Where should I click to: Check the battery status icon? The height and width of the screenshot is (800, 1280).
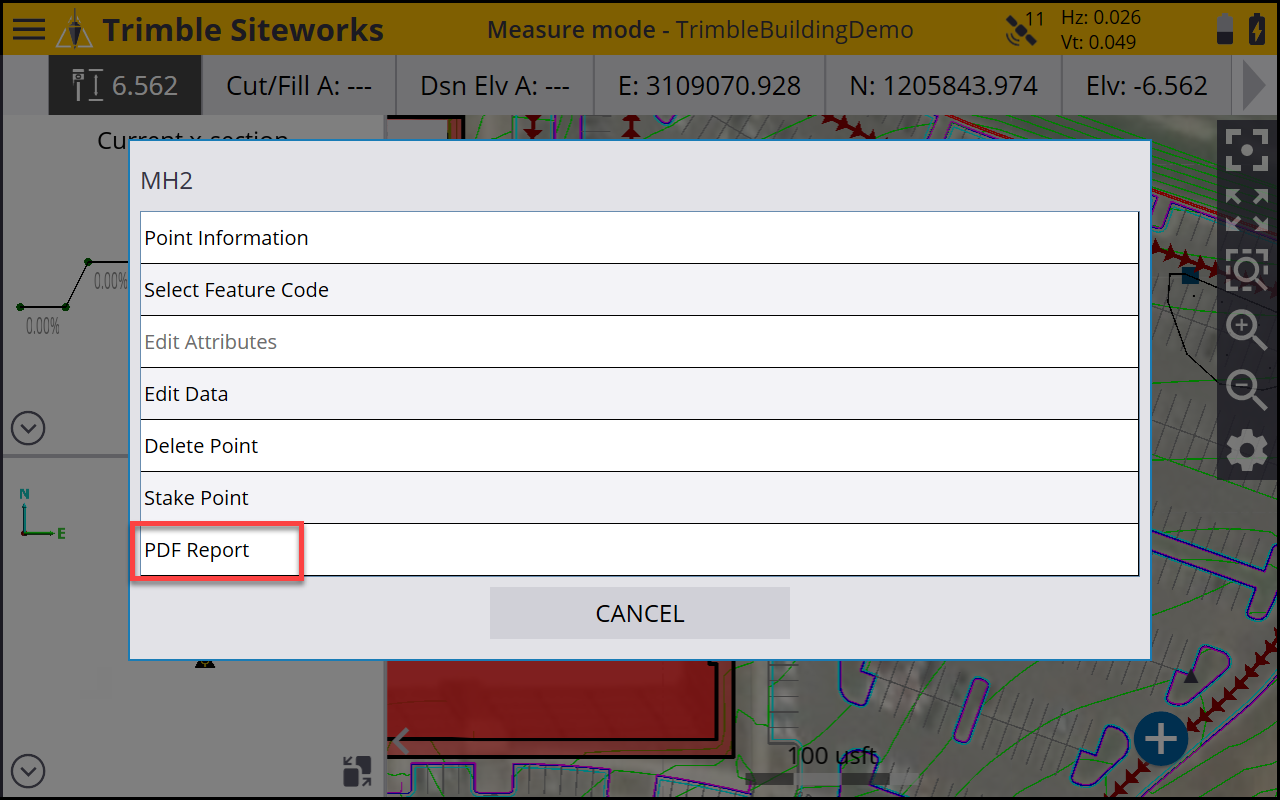click(x=1225, y=29)
